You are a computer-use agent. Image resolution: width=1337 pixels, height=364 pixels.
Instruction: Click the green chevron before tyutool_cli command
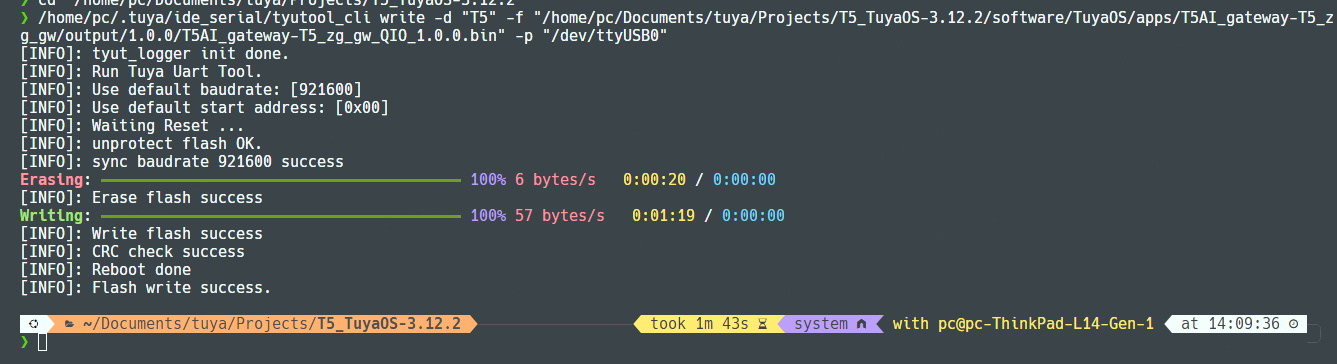(25, 18)
